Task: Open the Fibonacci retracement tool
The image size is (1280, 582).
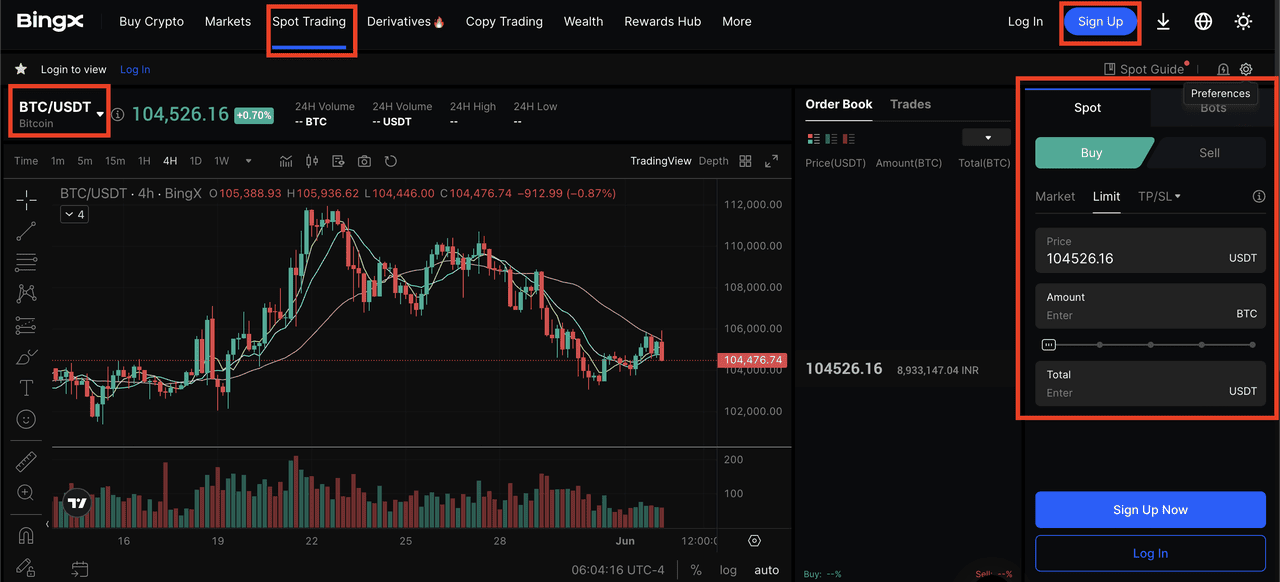Action: [26, 263]
